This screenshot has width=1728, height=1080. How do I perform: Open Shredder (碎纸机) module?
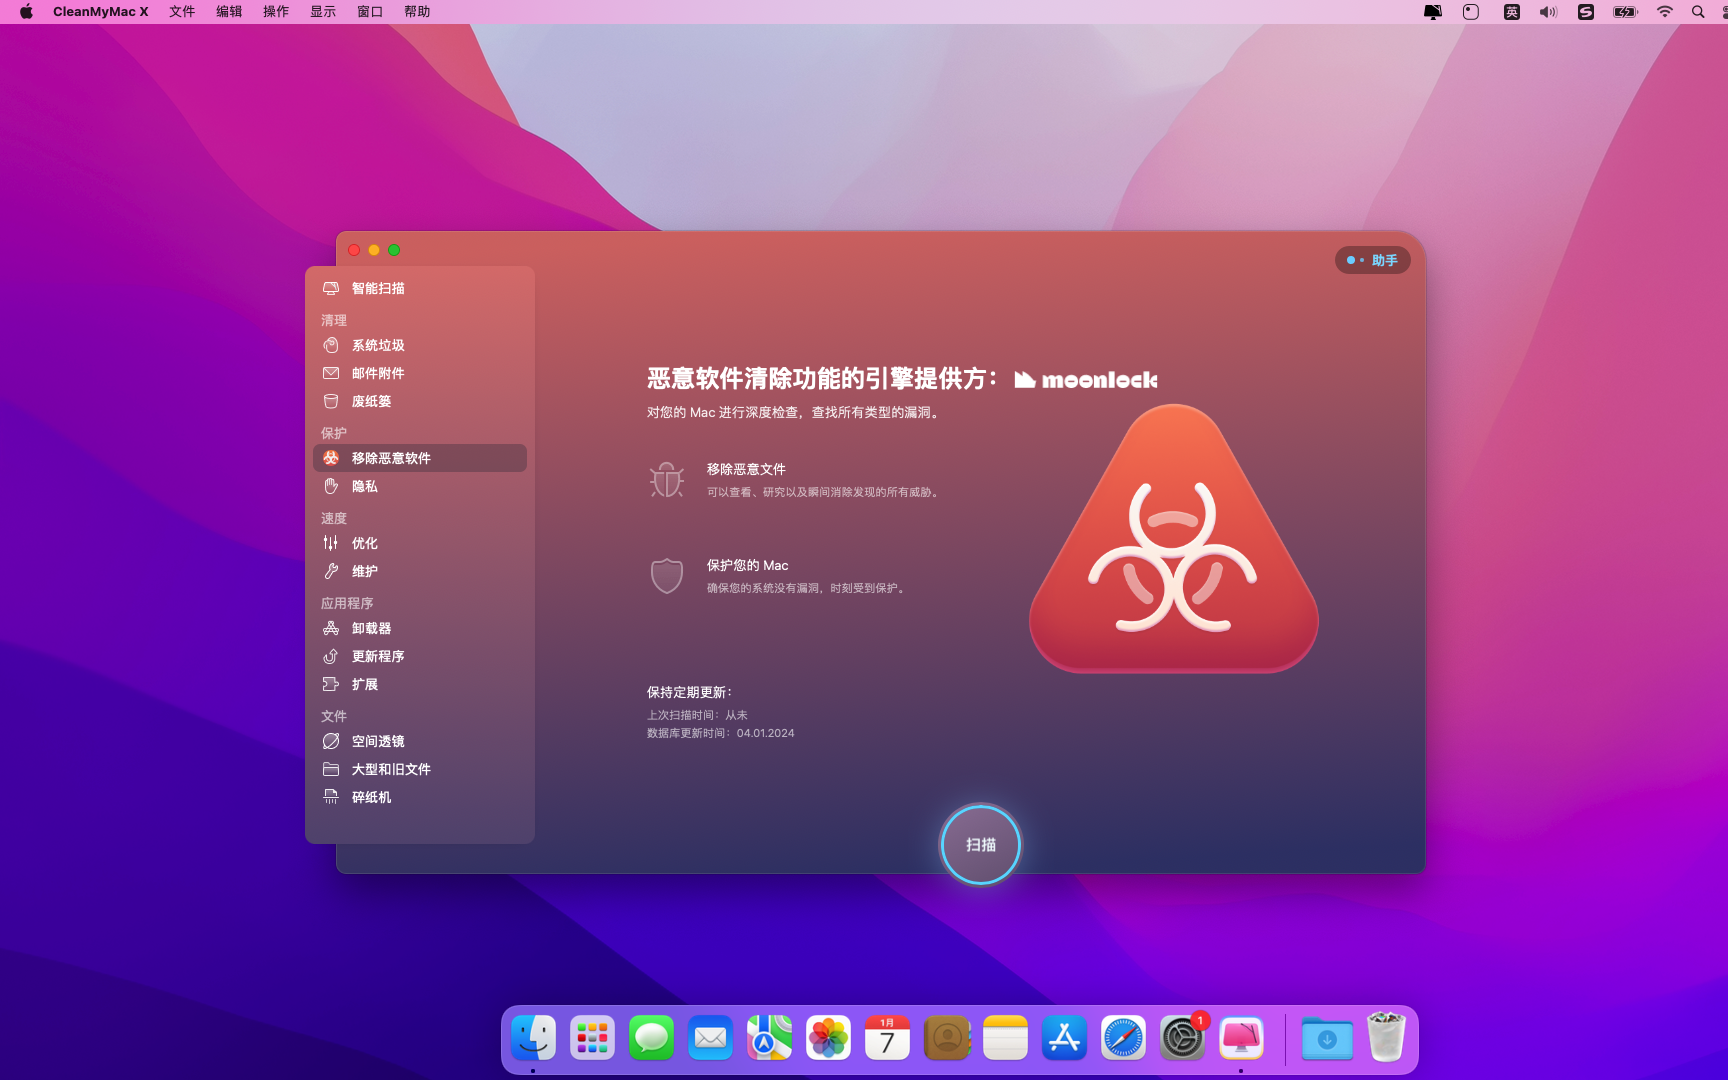(371, 797)
